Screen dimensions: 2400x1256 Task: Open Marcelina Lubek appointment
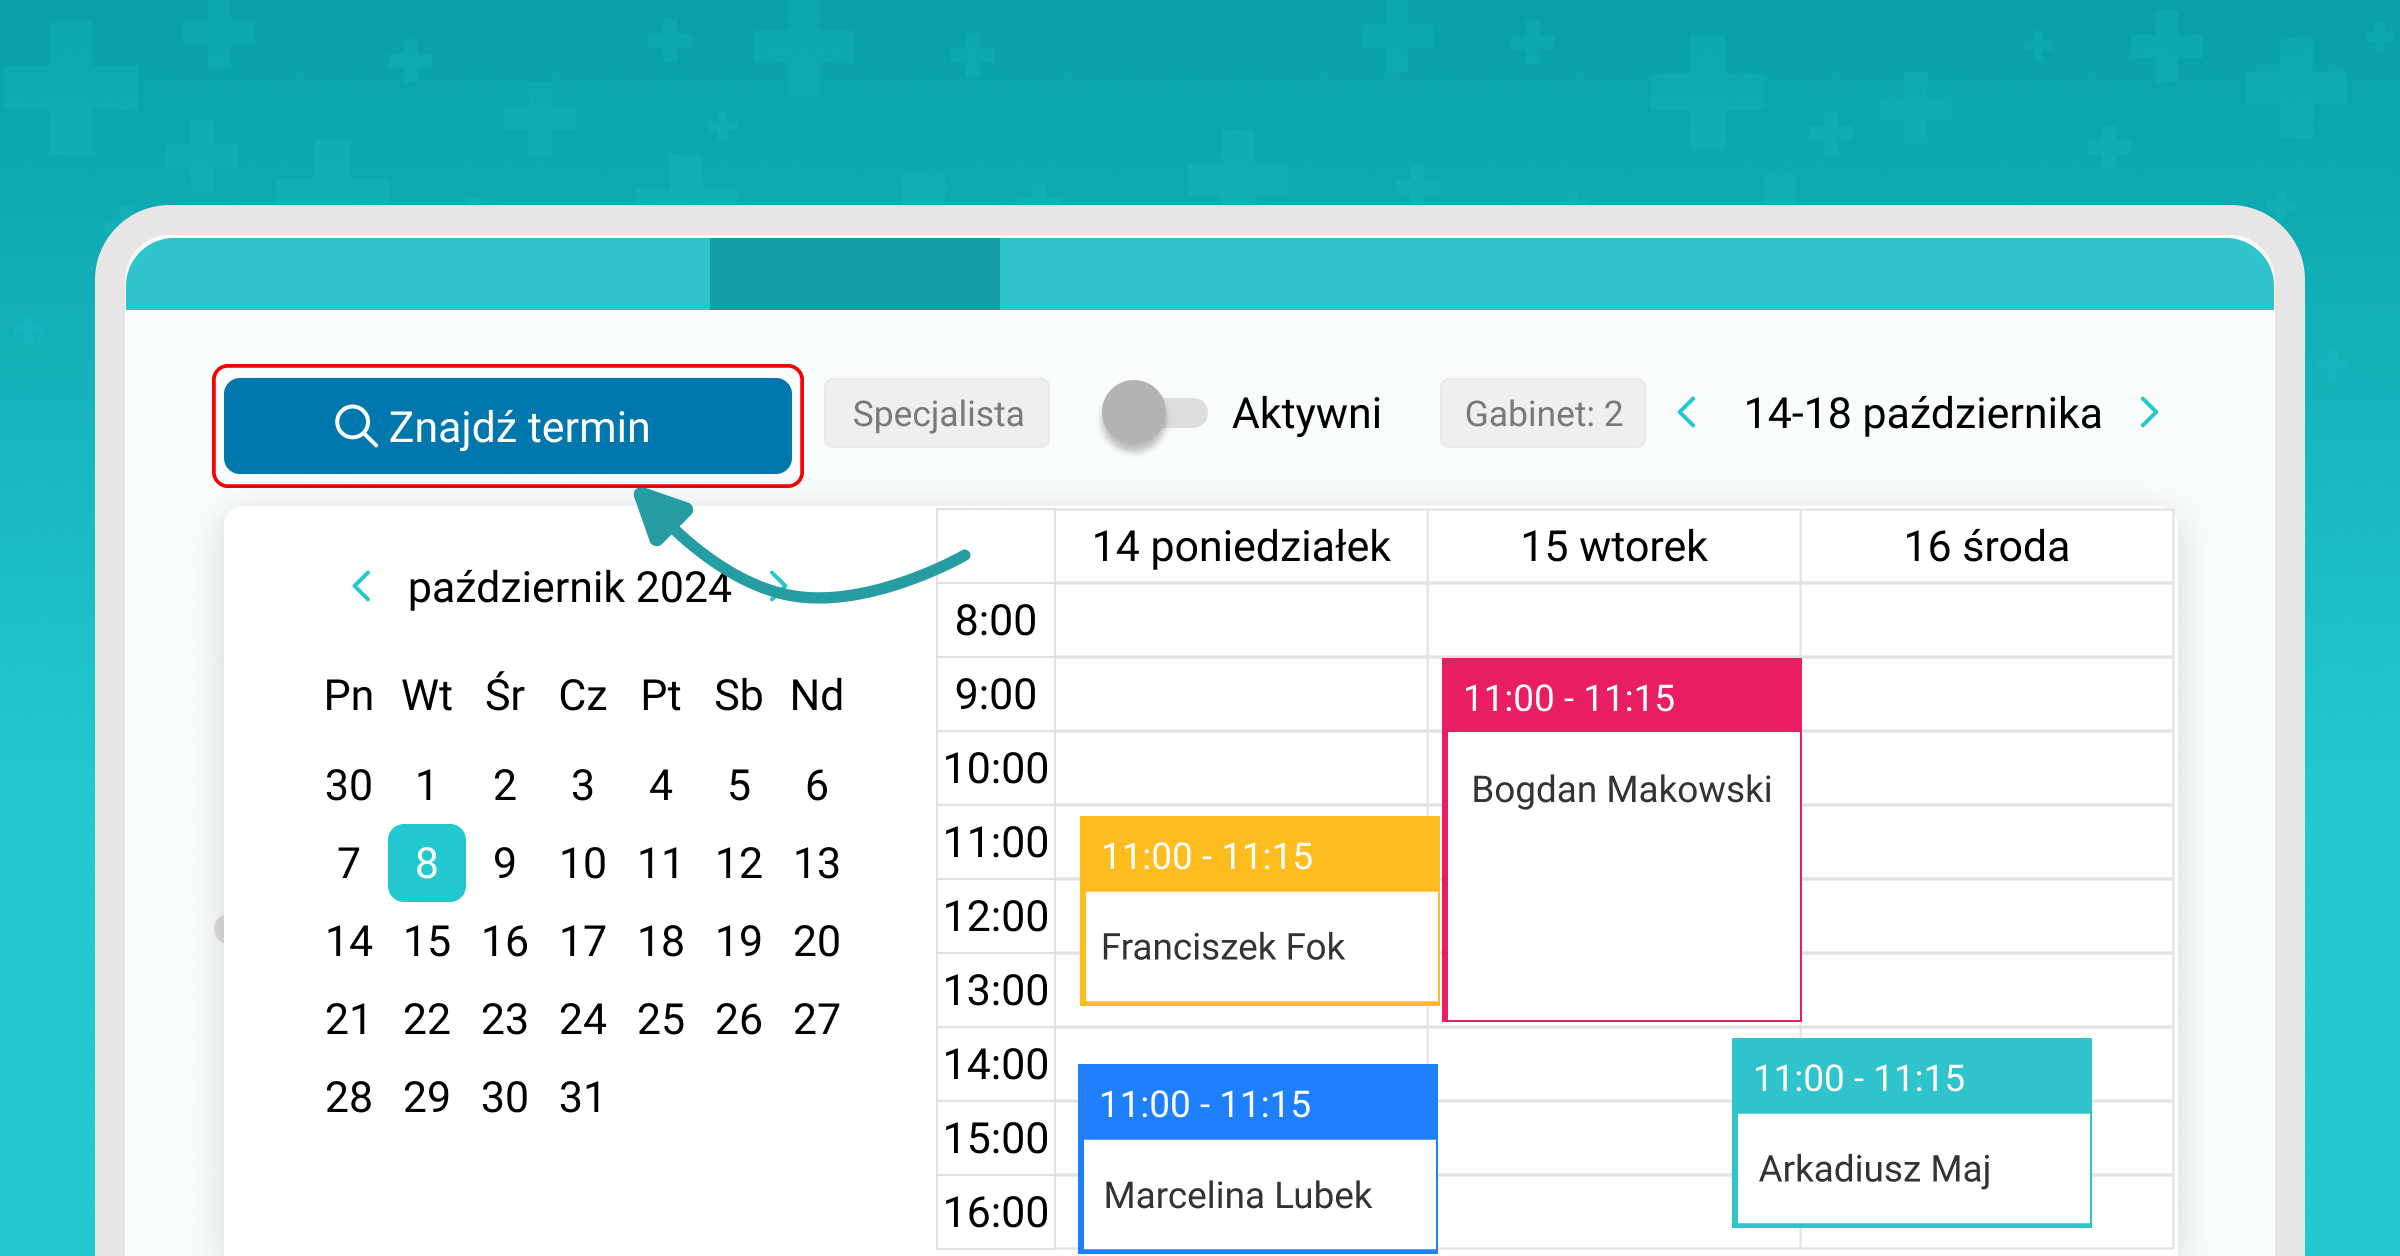1258,1158
